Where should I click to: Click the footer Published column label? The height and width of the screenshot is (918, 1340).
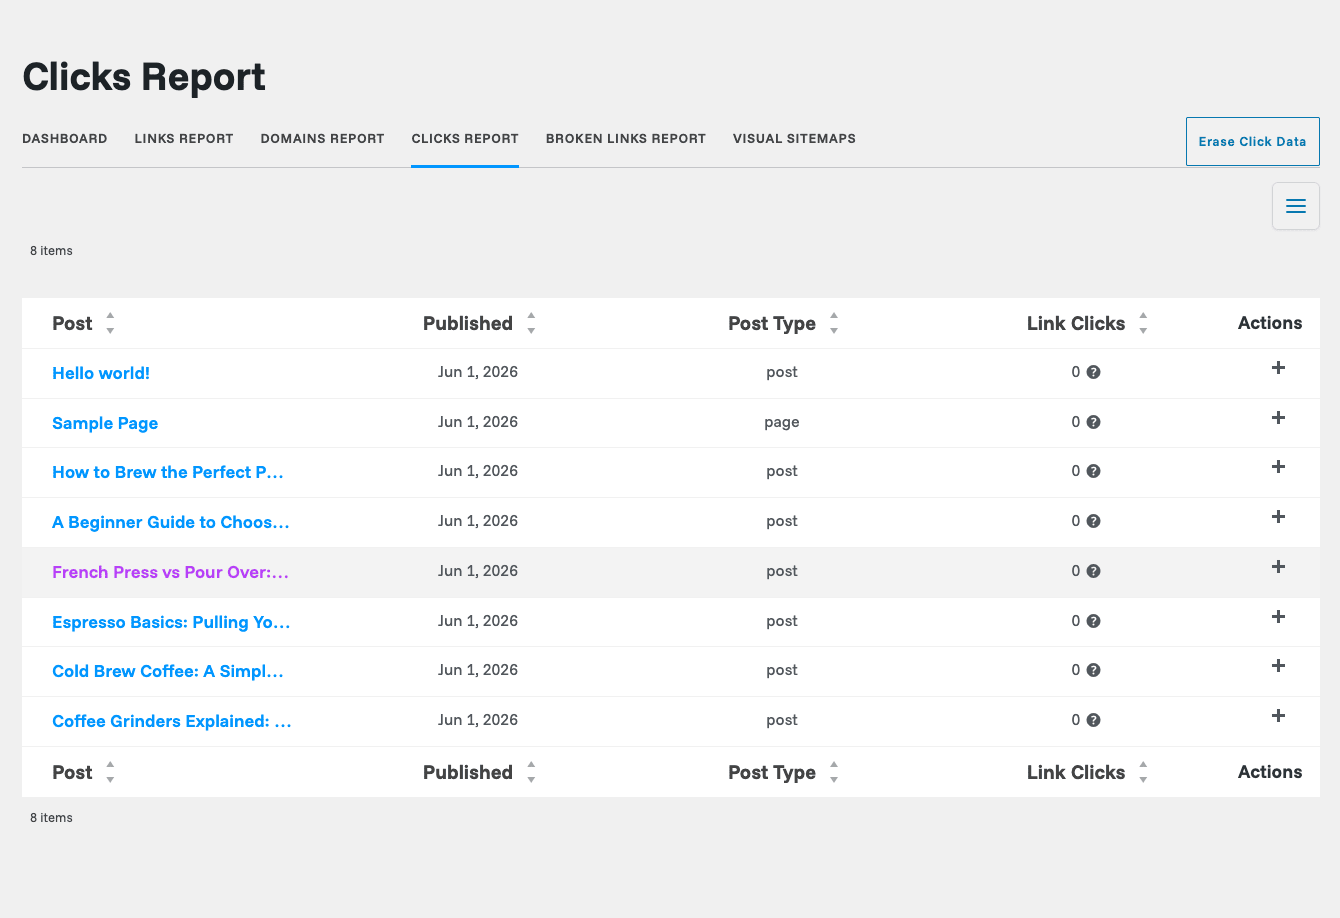468,772
